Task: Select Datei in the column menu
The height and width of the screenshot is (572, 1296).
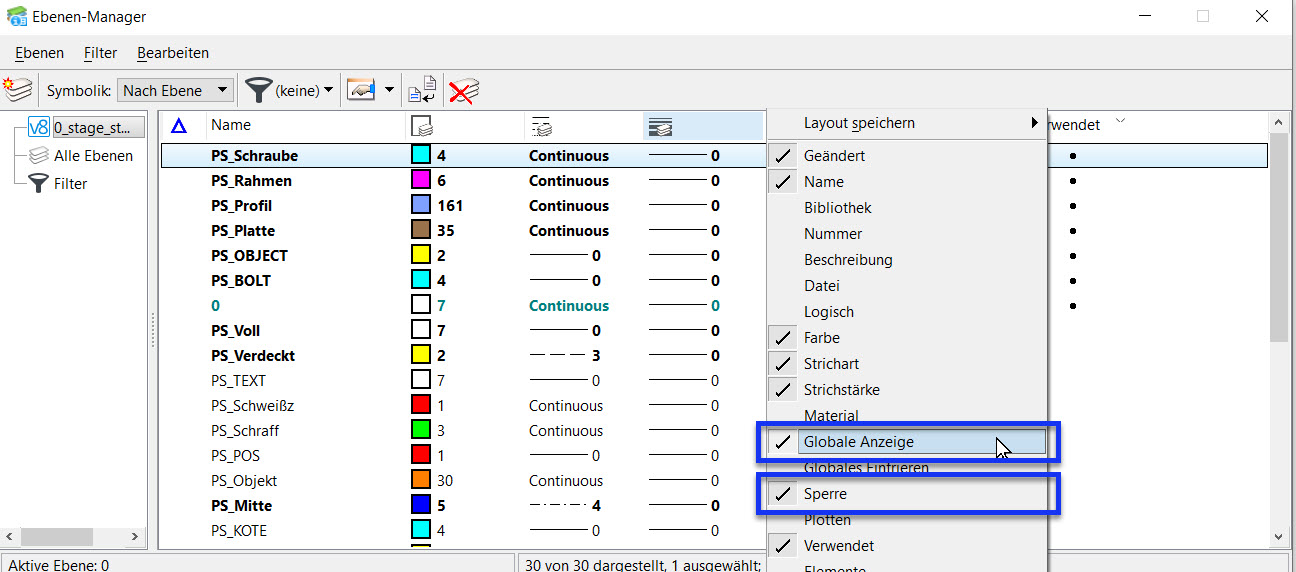Action: pyautogui.click(x=908, y=286)
